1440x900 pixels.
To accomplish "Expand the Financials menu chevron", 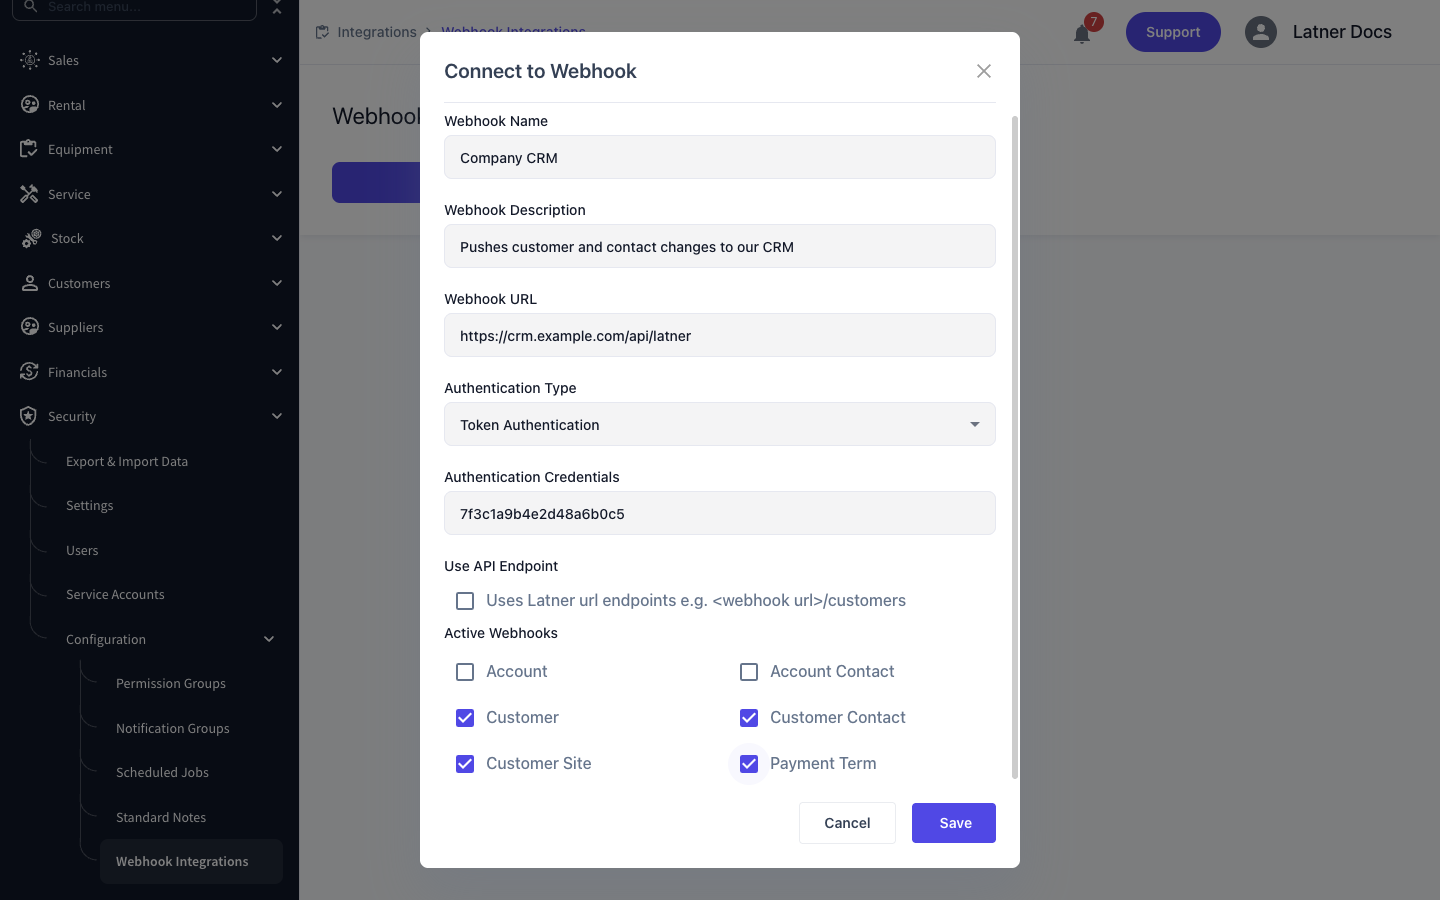I will click(x=277, y=372).
